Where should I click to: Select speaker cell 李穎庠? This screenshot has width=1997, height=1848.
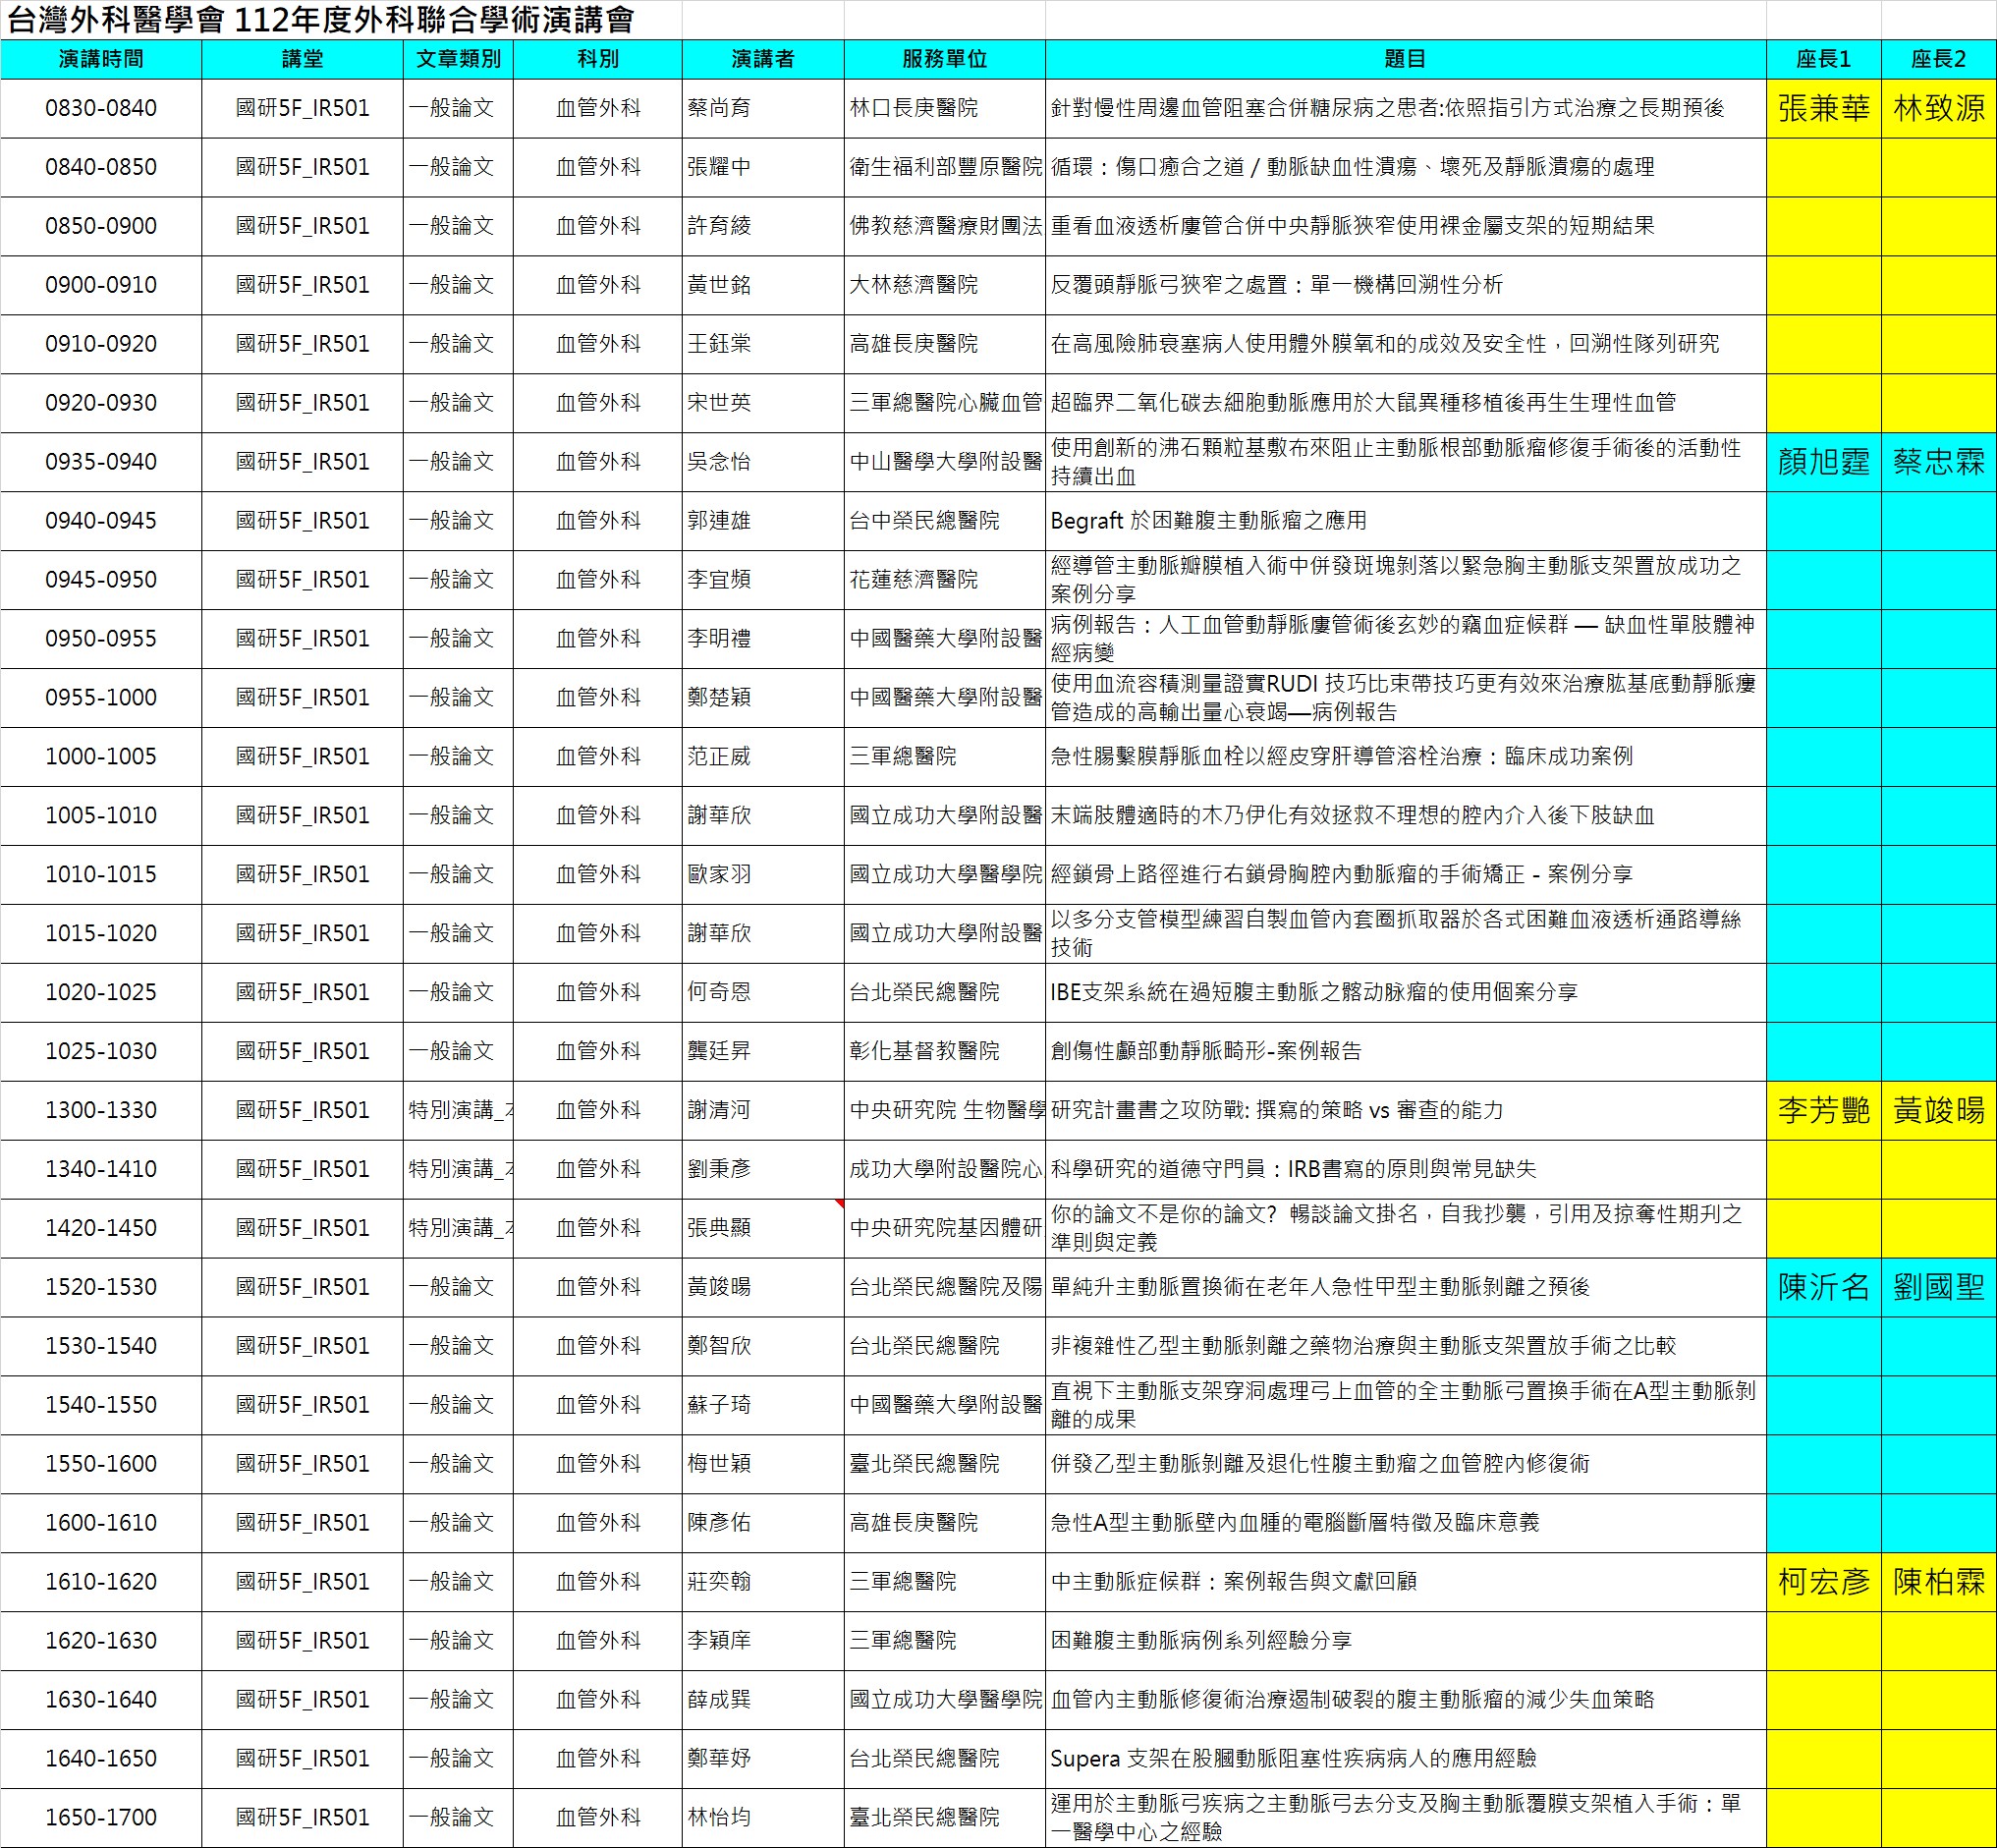763,1641
